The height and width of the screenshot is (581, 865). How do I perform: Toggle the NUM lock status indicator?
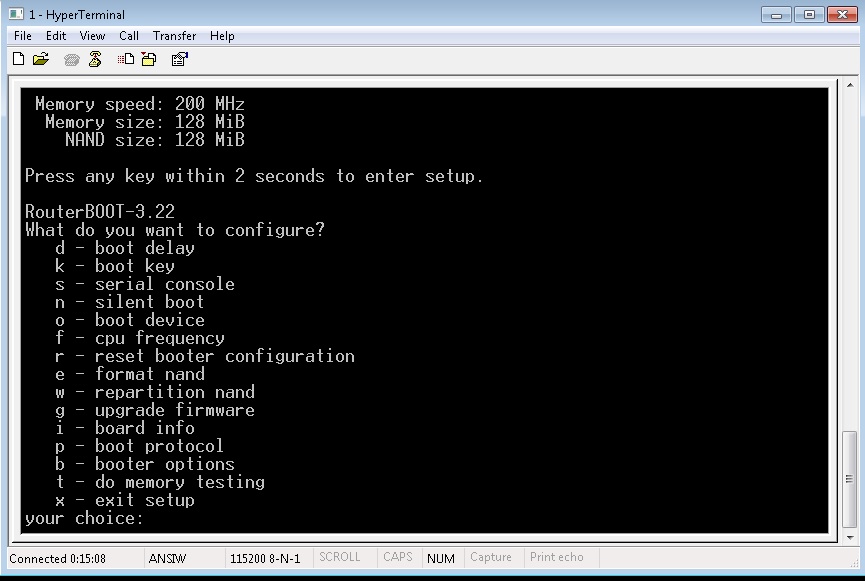coord(440,557)
